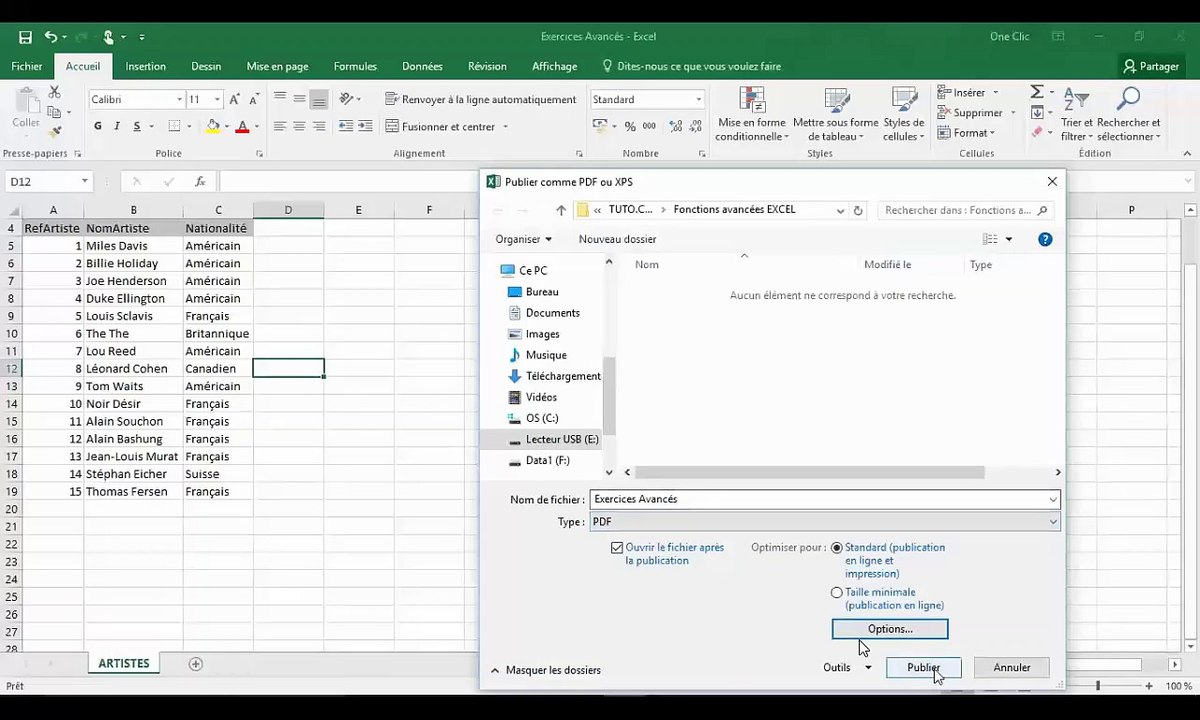Decrease font size with small A icon

pyautogui.click(x=252, y=100)
